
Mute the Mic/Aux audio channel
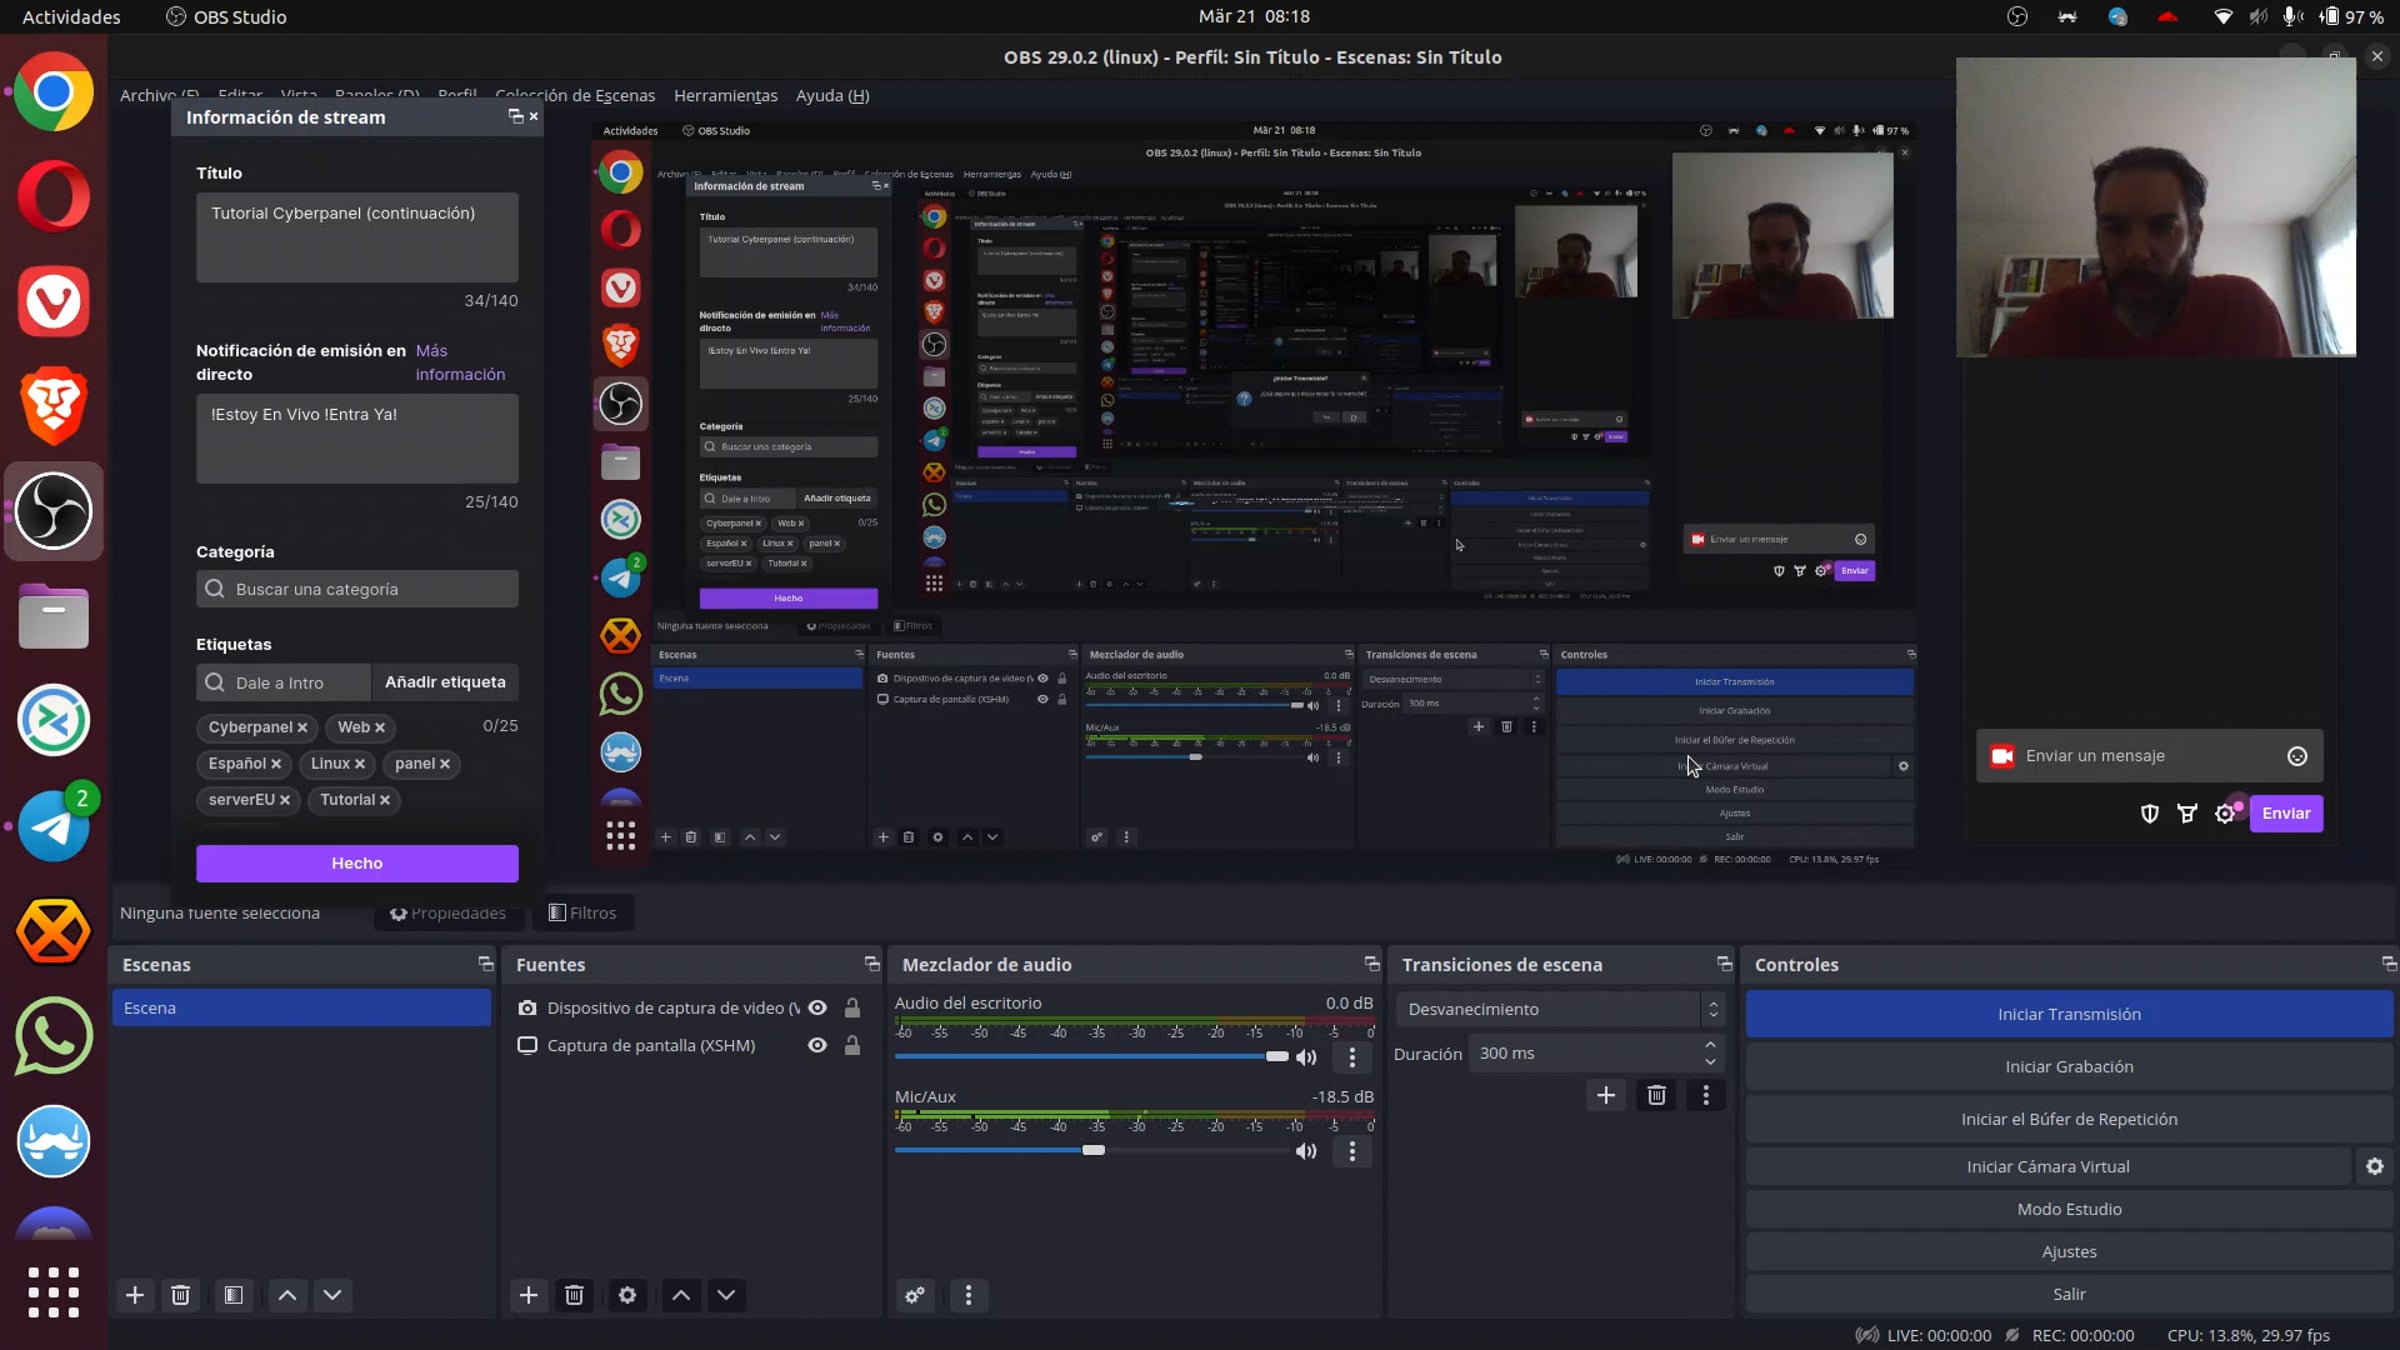(x=1306, y=1151)
